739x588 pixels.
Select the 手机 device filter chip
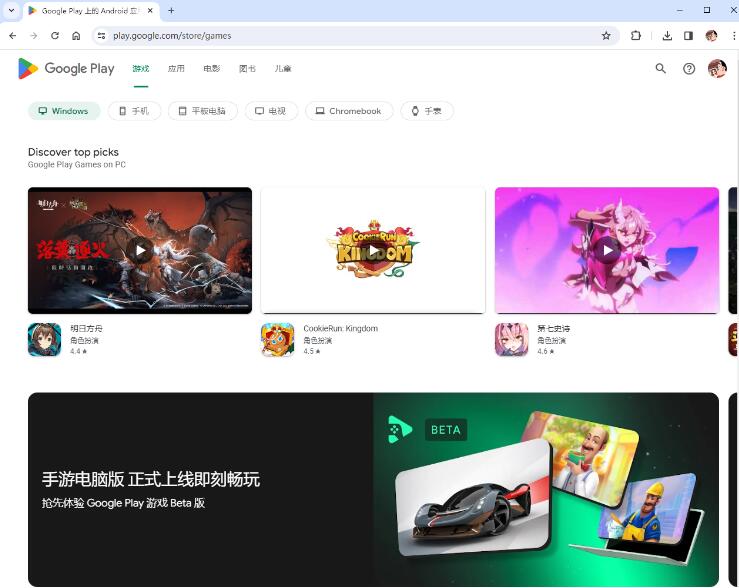point(134,111)
